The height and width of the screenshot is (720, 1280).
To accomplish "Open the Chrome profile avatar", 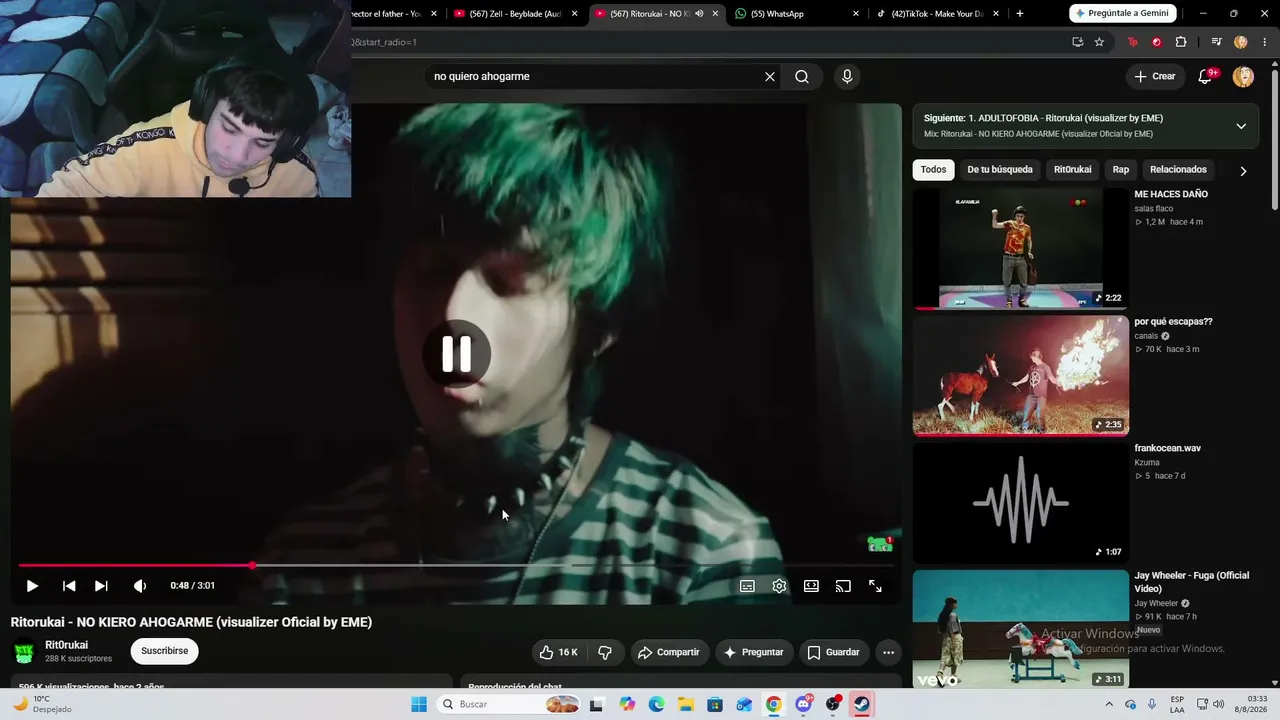I will click(x=1241, y=42).
